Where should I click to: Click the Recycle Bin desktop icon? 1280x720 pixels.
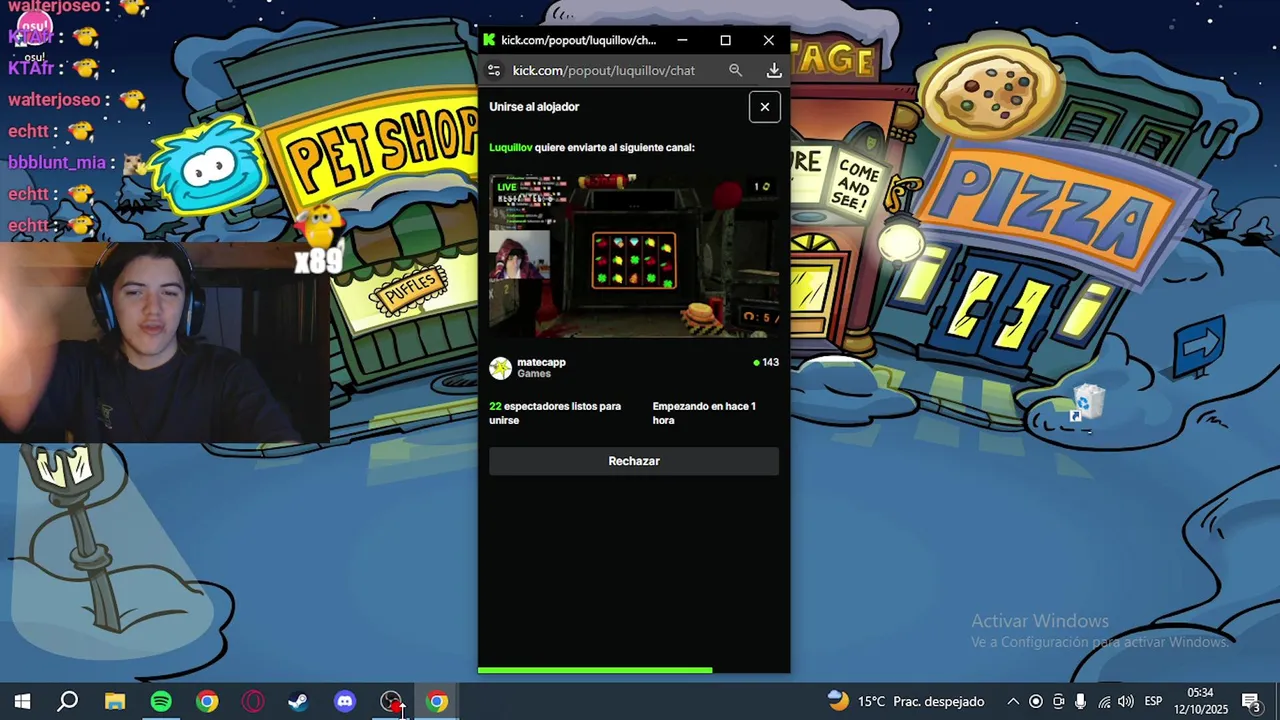click(x=1086, y=402)
